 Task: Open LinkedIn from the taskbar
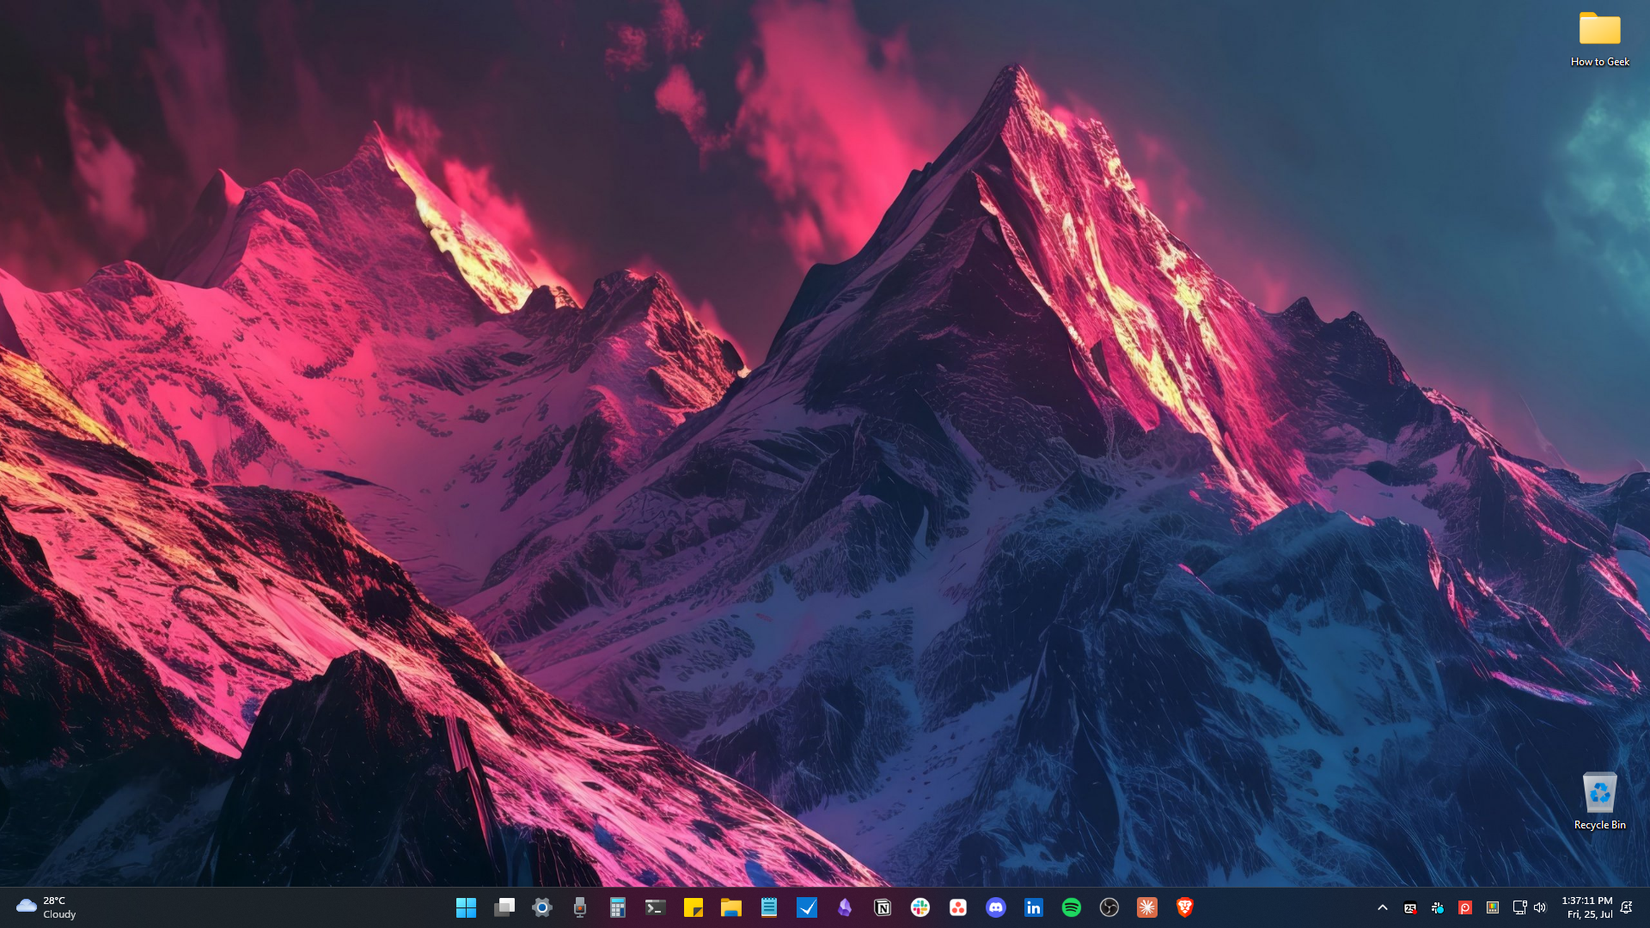(1033, 907)
